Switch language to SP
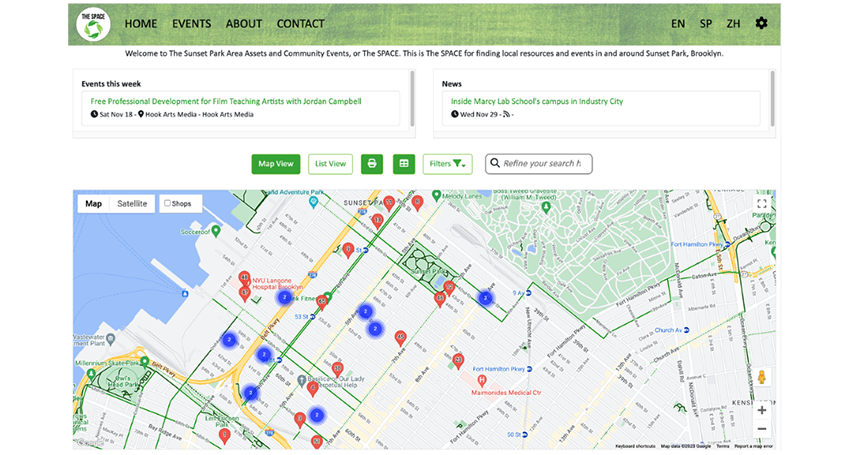Screen dimensions: 850x455 pos(706,24)
